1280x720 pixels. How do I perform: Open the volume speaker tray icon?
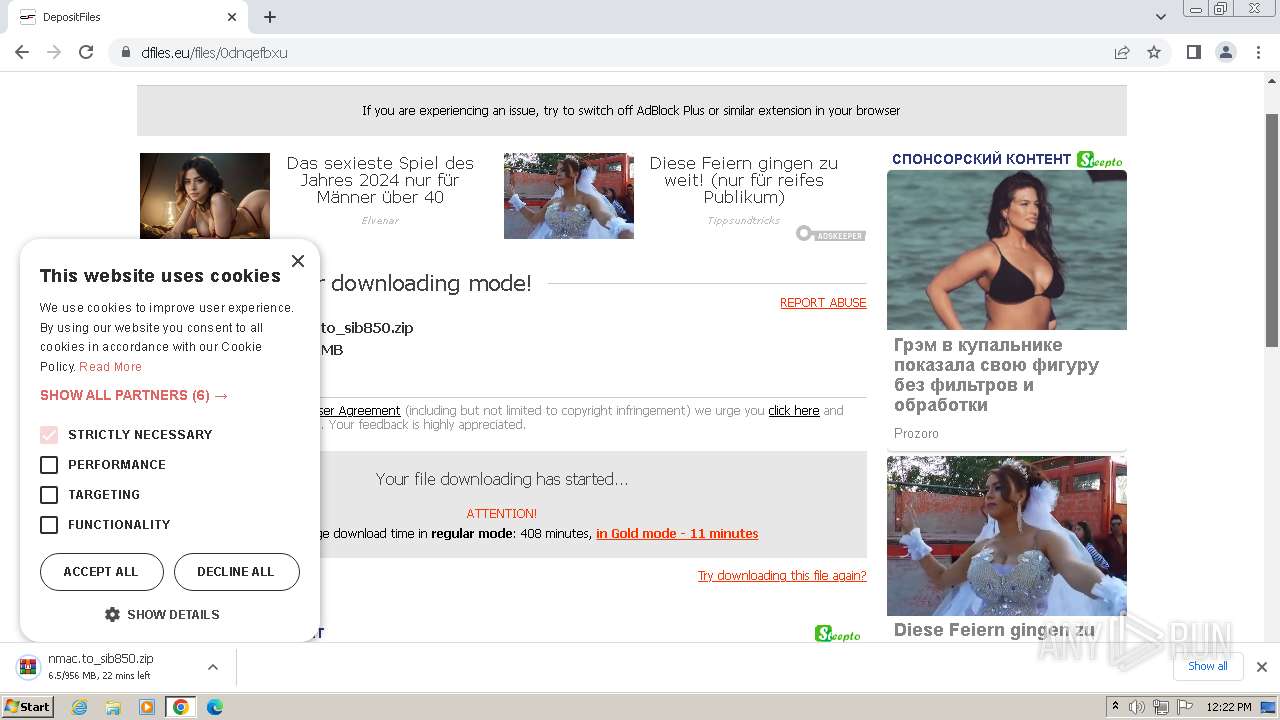tap(1137, 707)
